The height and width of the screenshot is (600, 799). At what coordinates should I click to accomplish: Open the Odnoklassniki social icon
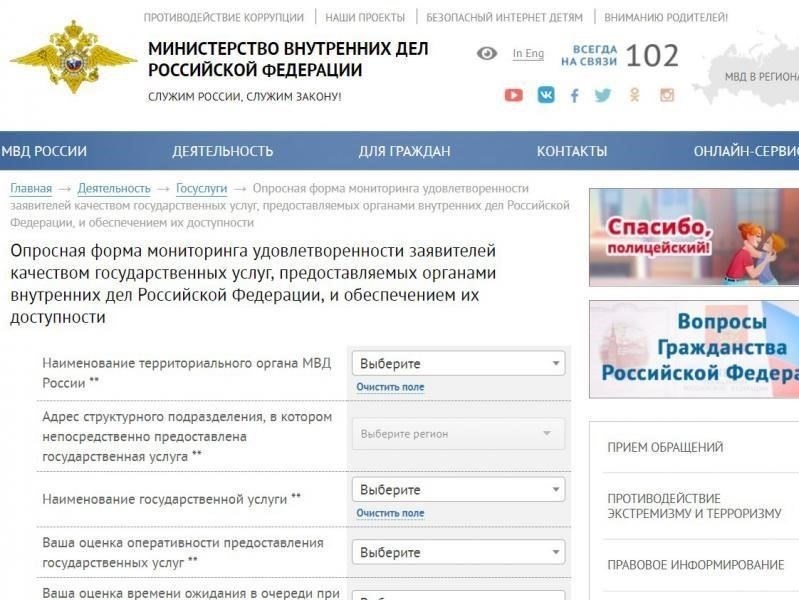tap(634, 95)
